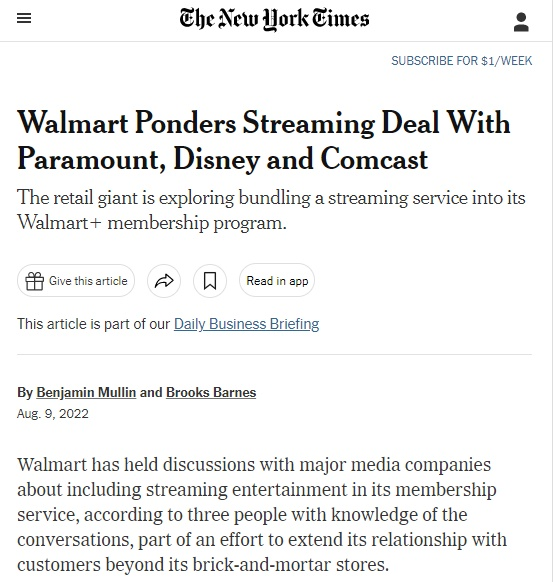Click the divider line above the byline
Screen dimensions: 553x582
[x=274, y=354]
